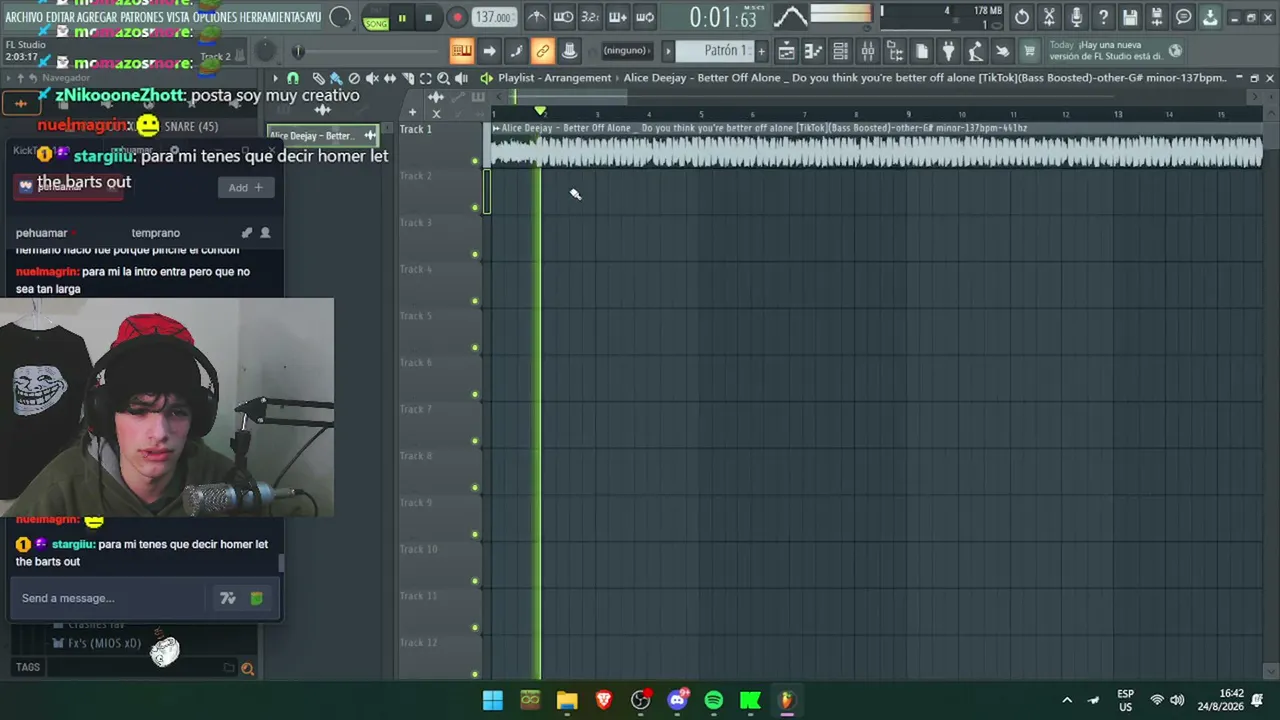Select the Zoom tool in the playlist toolbar

pyautogui.click(x=444, y=78)
